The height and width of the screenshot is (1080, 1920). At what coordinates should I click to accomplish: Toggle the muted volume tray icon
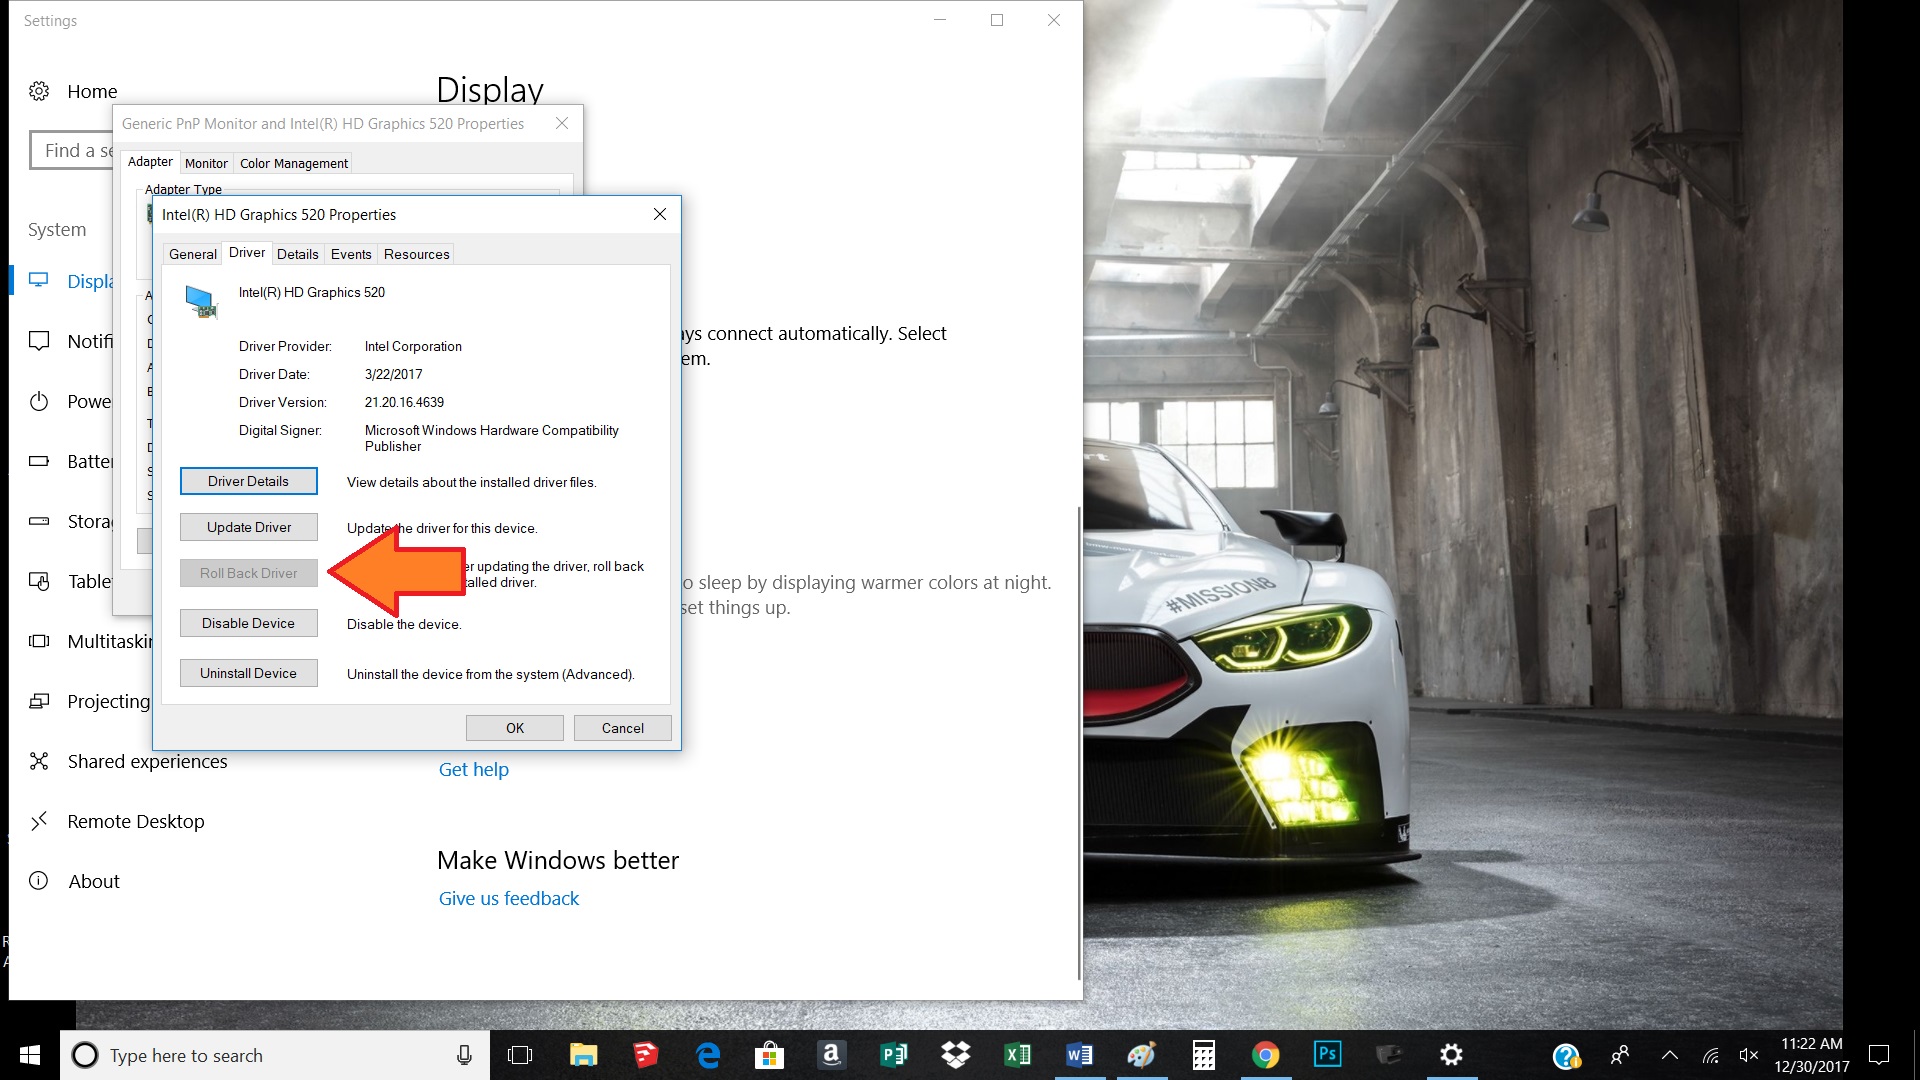(1748, 1055)
